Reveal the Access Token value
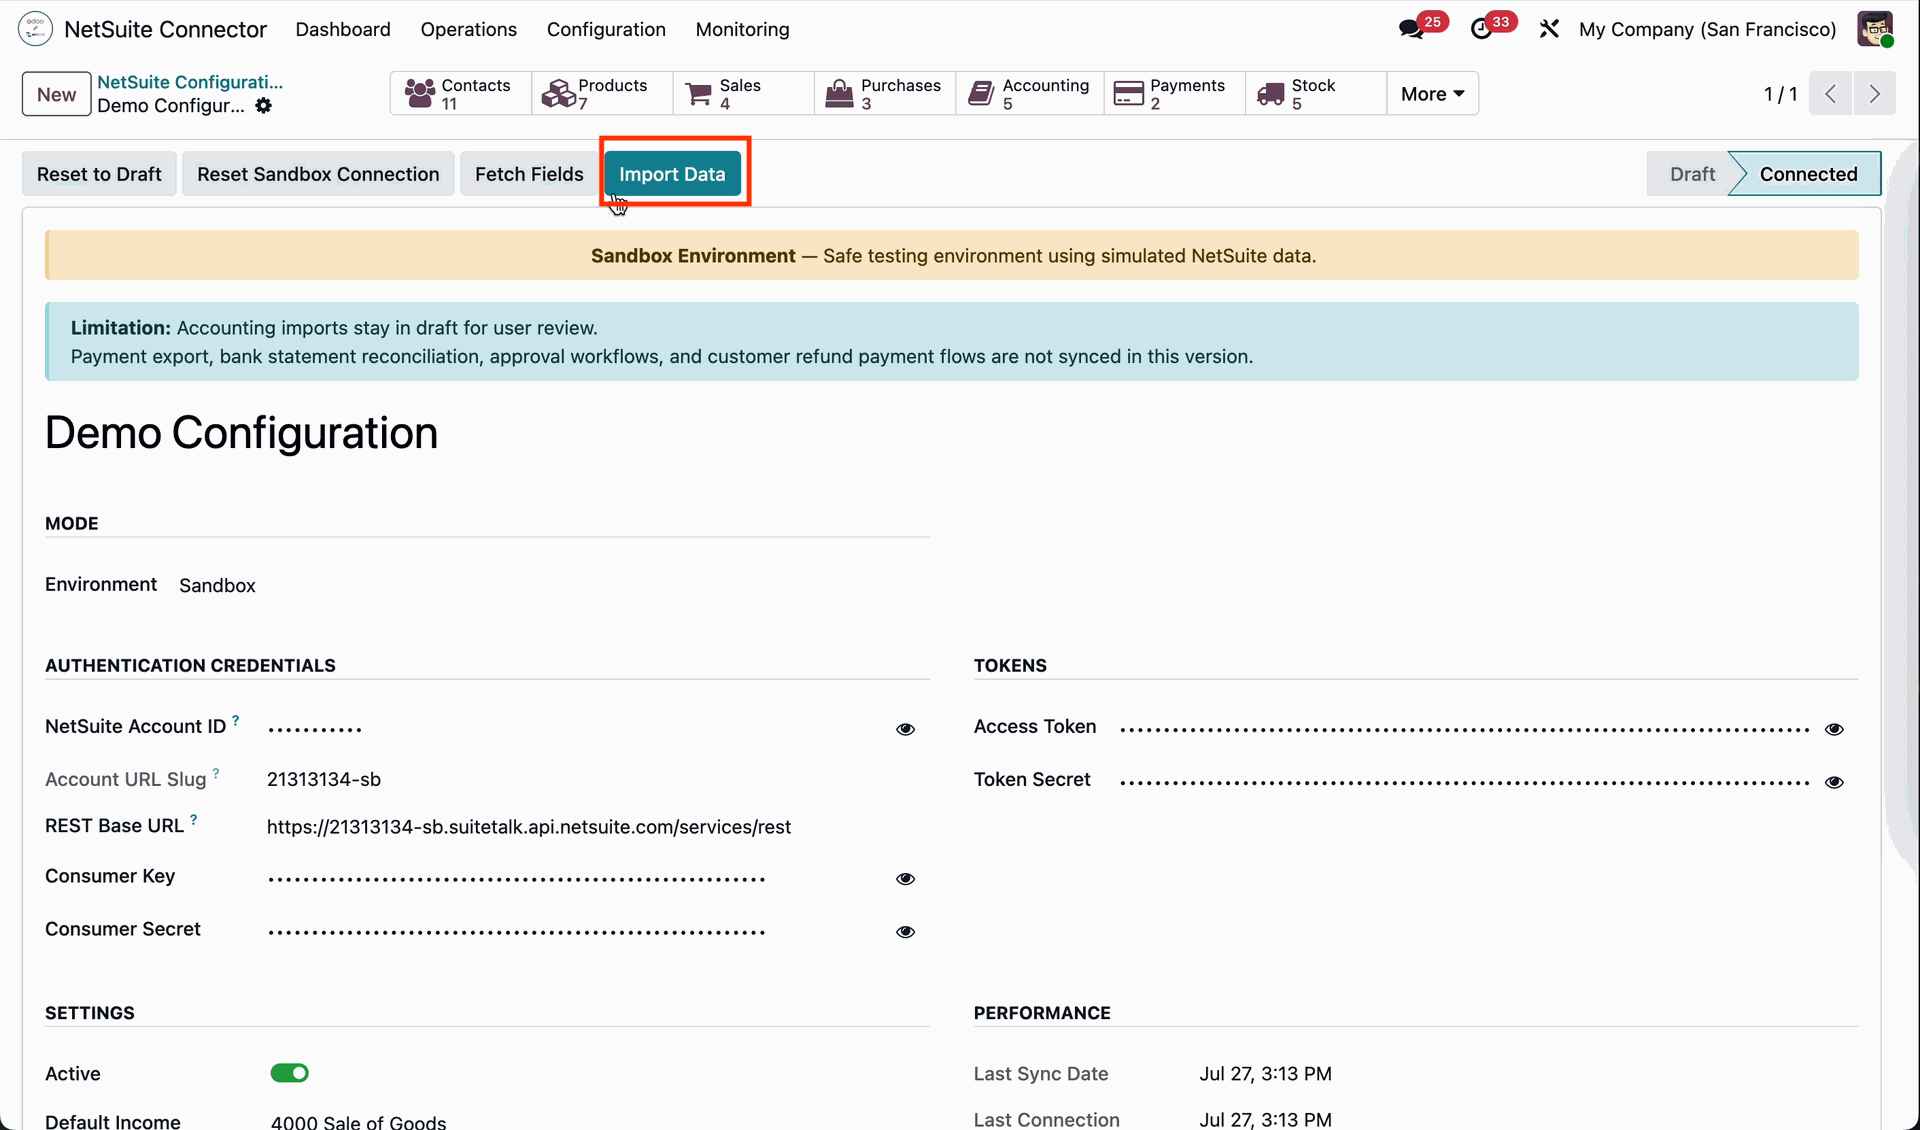Screen dimensions: 1920x1130 (x=1834, y=729)
